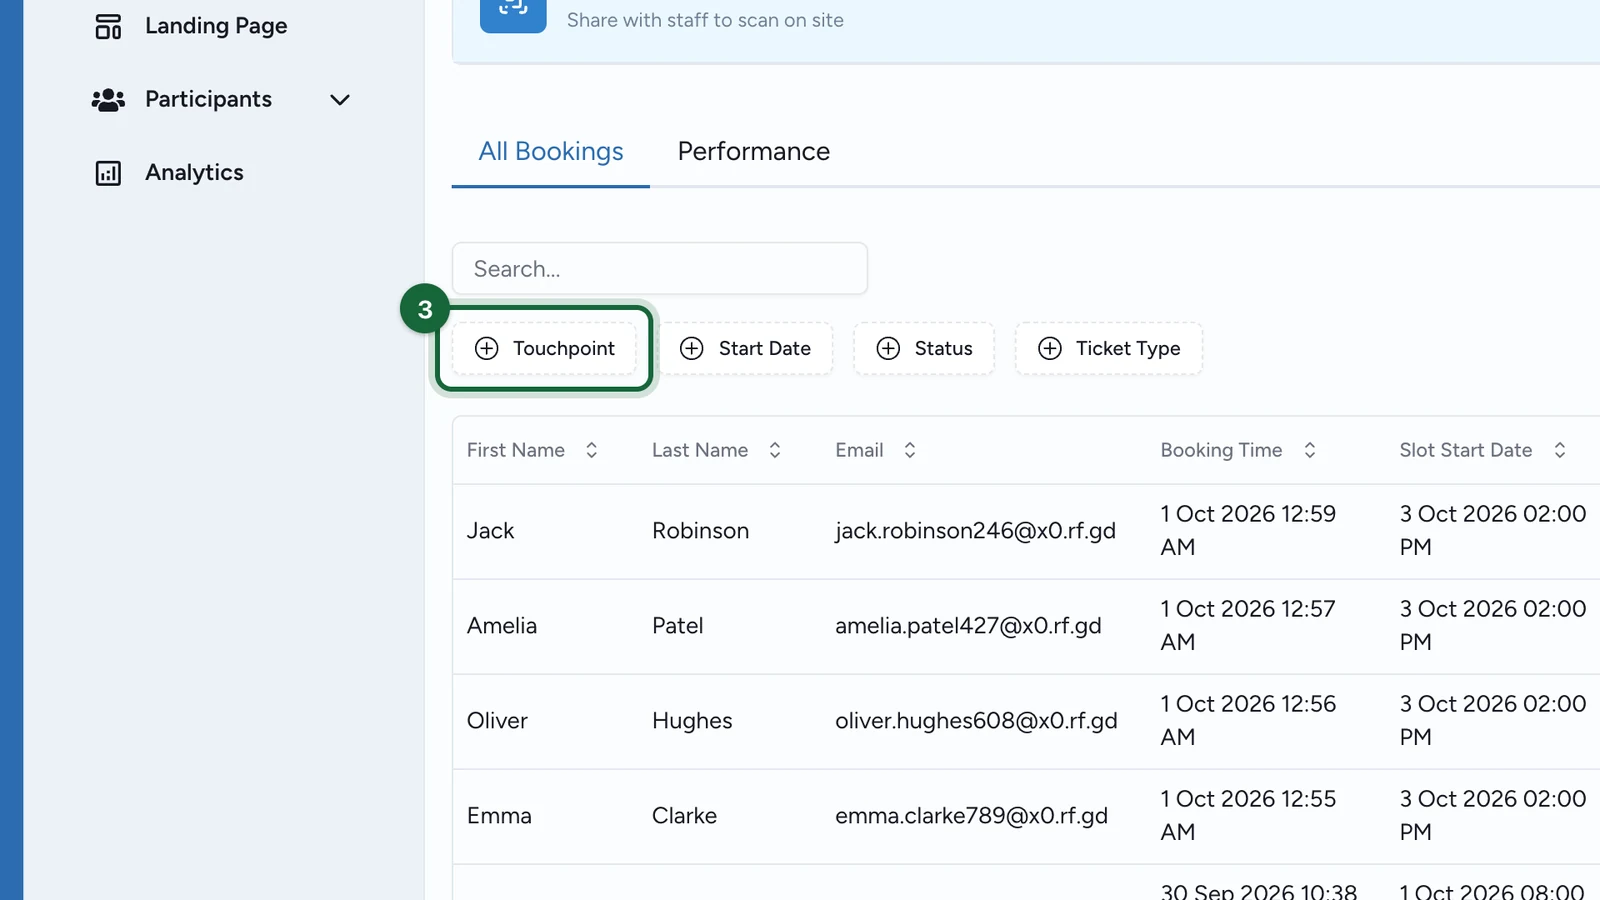The image size is (1600, 900).
Task: Select the emma.clarke789@x0.rf.gd email cell
Action: tap(971, 816)
